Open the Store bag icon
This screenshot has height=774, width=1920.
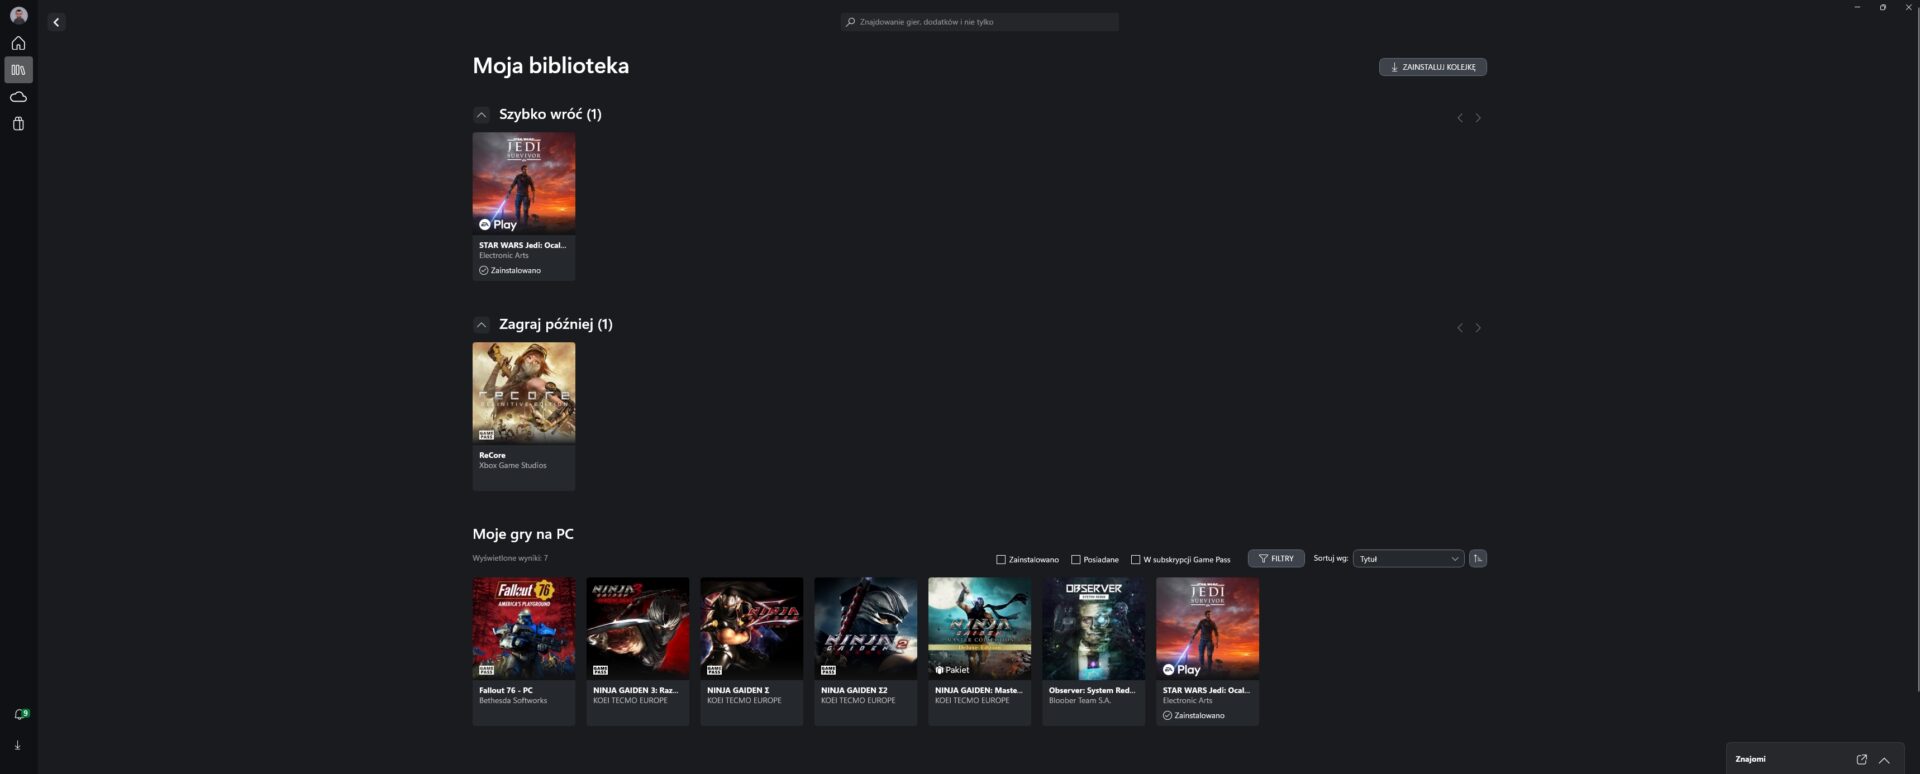[18, 124]
